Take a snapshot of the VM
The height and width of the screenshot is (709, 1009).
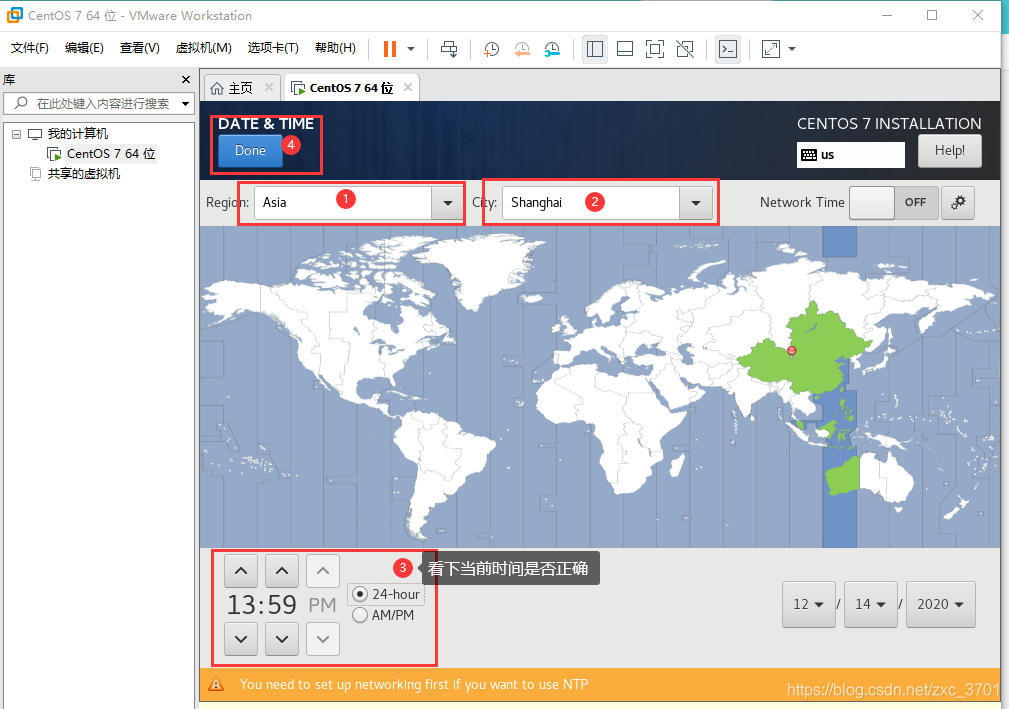(x=491, y=49)
